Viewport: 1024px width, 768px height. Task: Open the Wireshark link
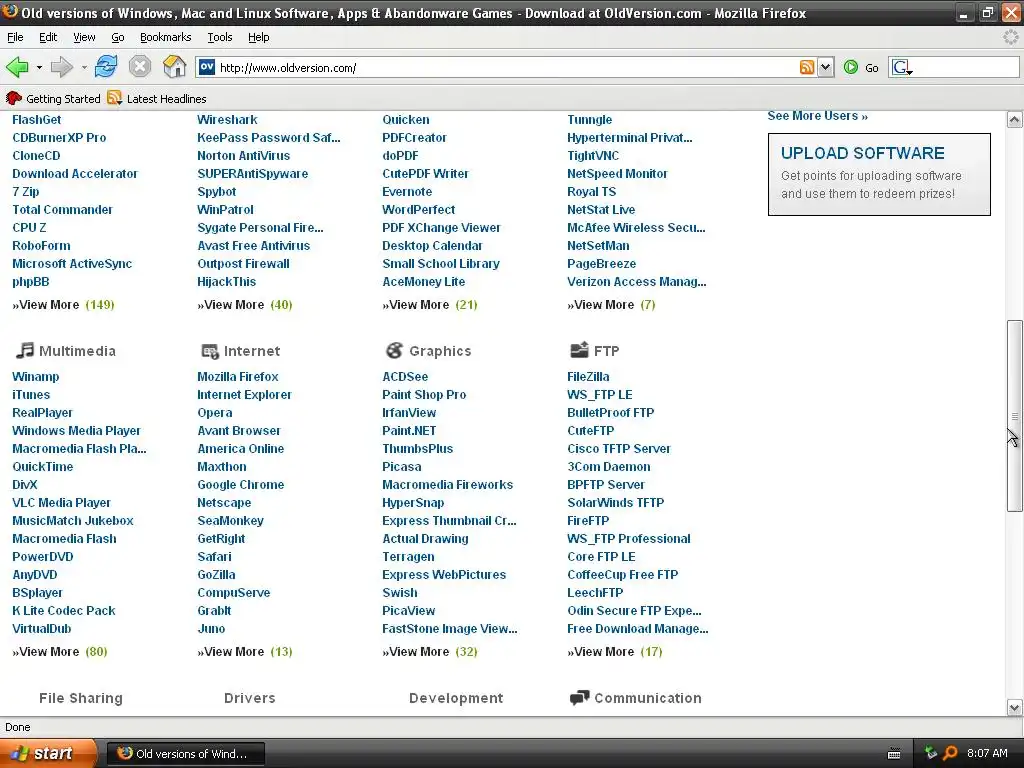pos(227,120)
